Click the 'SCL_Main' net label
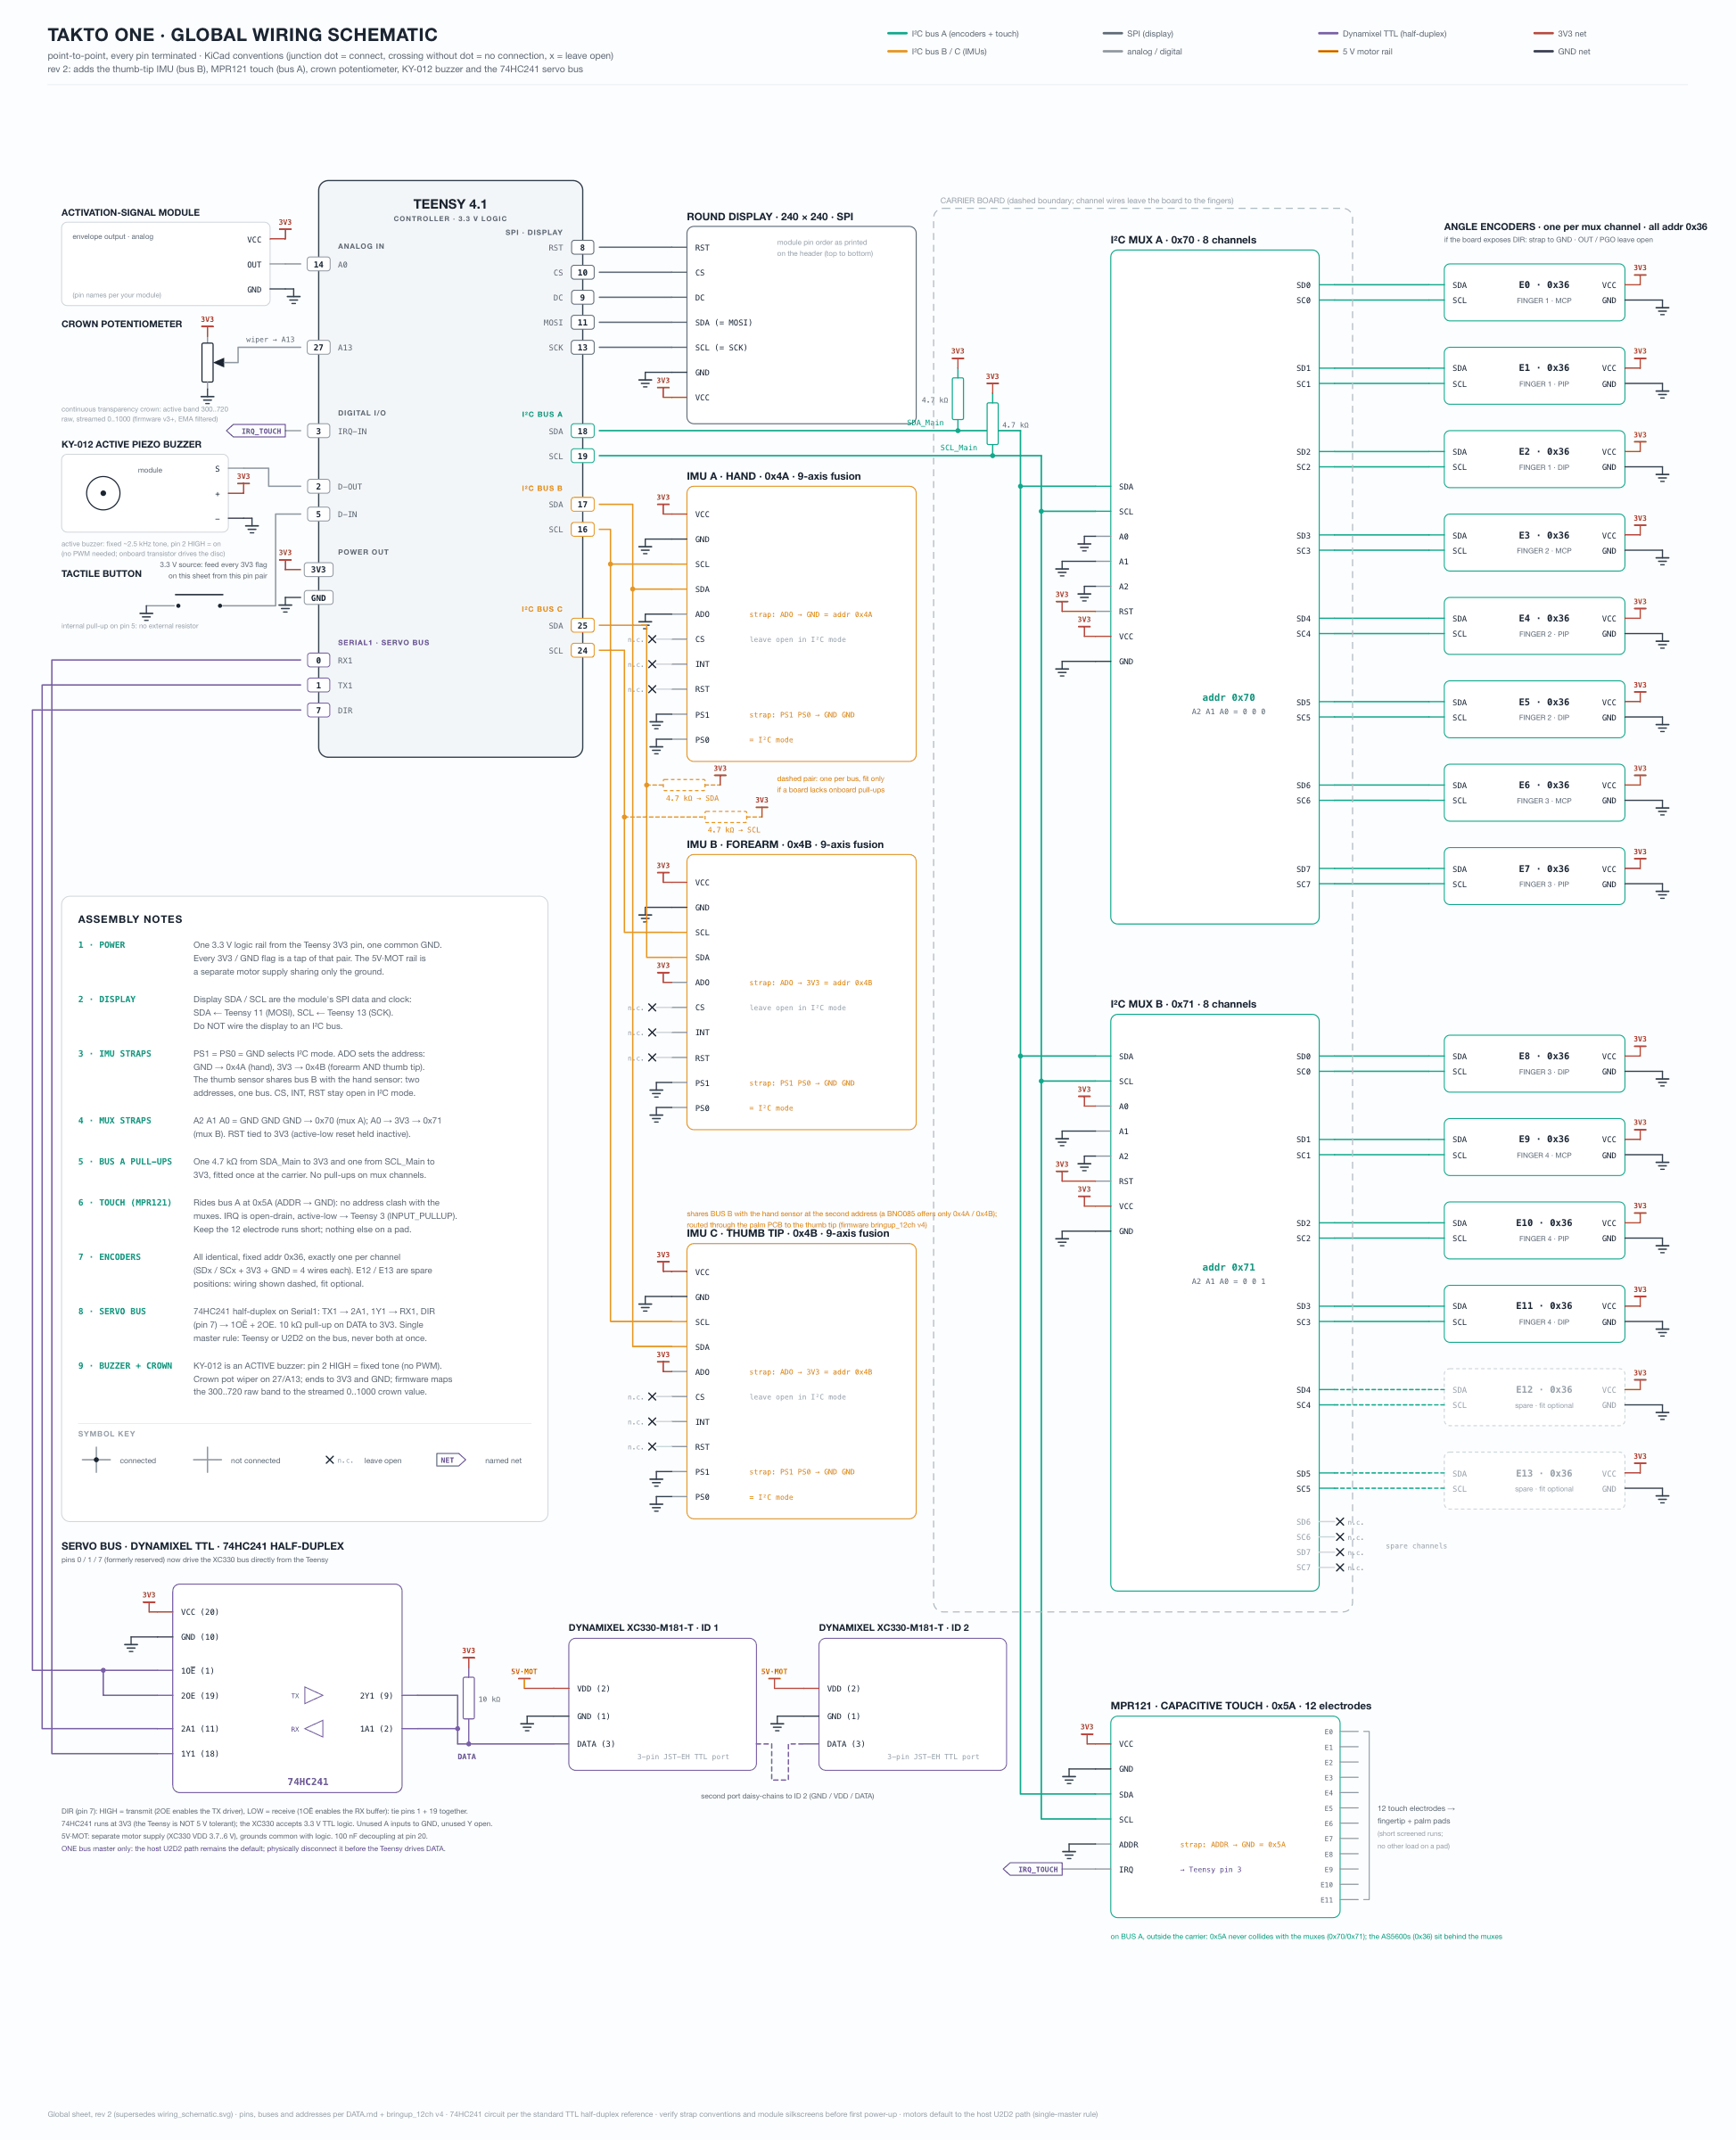This screenshot has width=1736, height=2140. (958, 448)
